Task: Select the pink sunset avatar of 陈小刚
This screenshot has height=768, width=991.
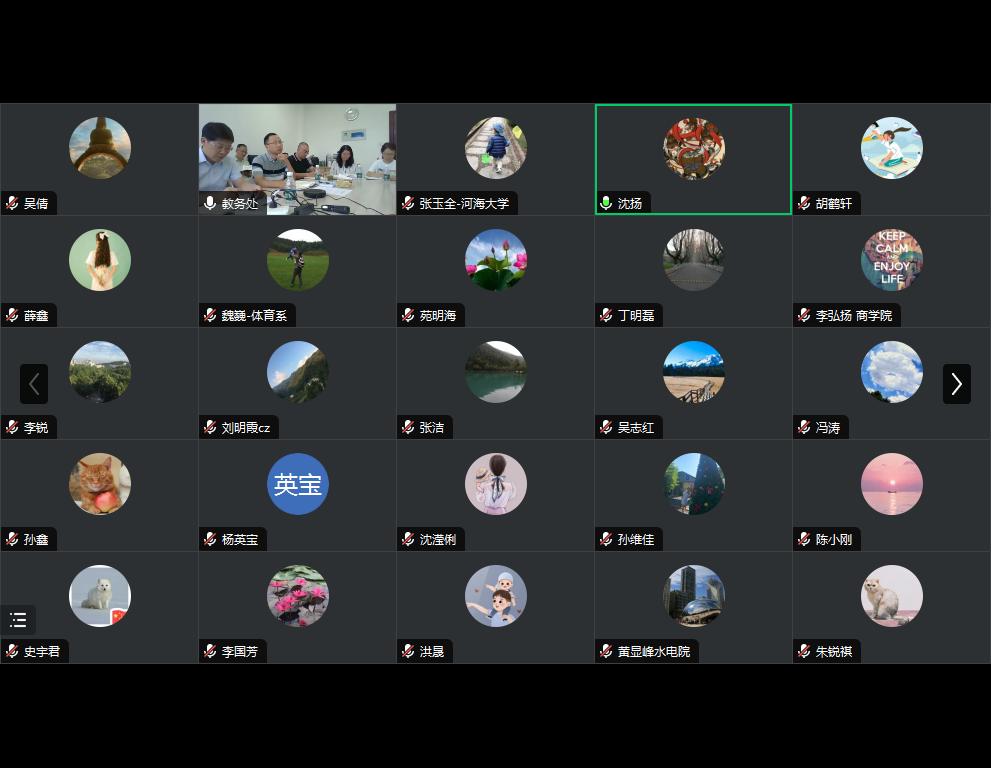Action: click(891, 484)
